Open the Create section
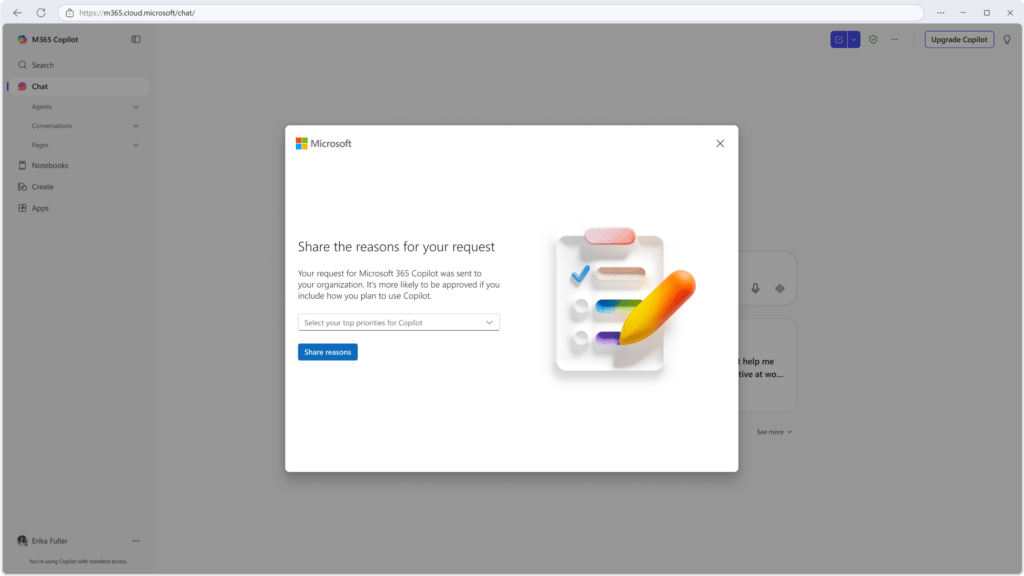The height and width of the screenshot is (576, 1024). [x=42, y=186]
